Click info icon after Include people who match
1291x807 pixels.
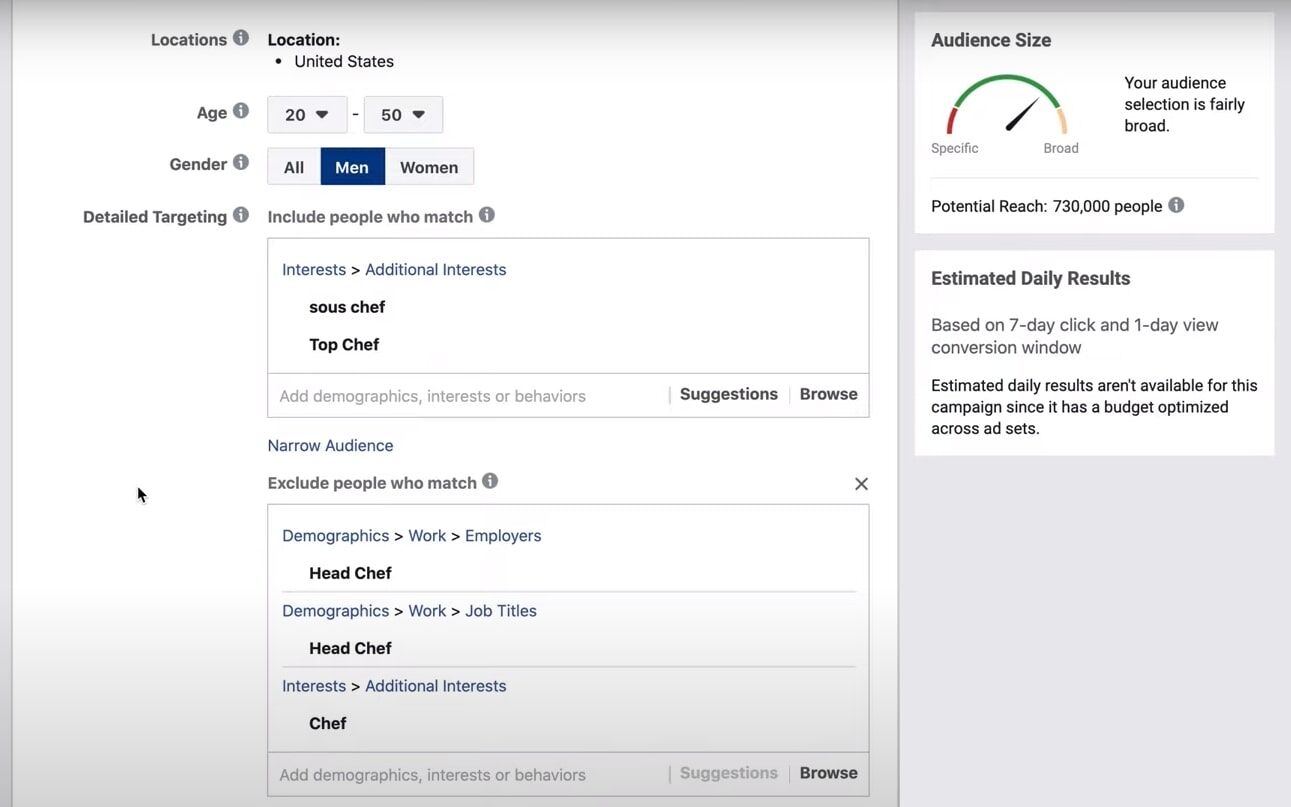[x=487, y=214]
